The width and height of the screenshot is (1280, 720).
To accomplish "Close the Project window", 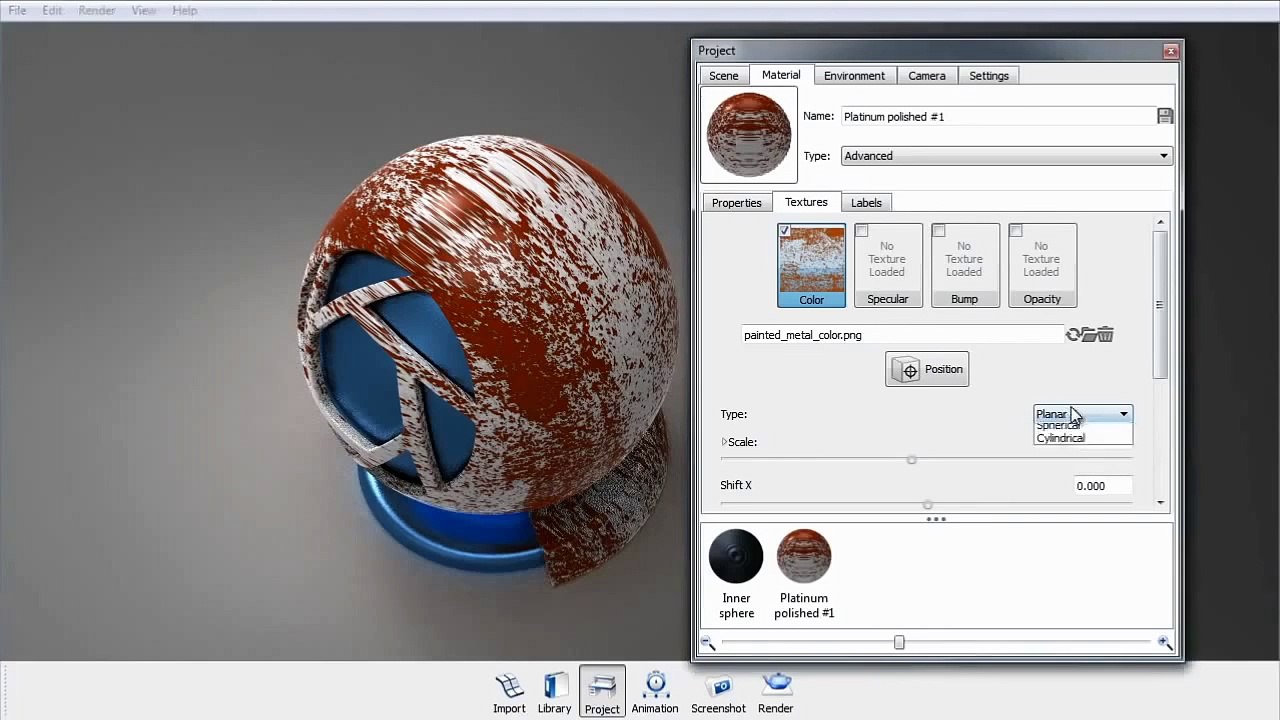I will tap(1170, 51).
